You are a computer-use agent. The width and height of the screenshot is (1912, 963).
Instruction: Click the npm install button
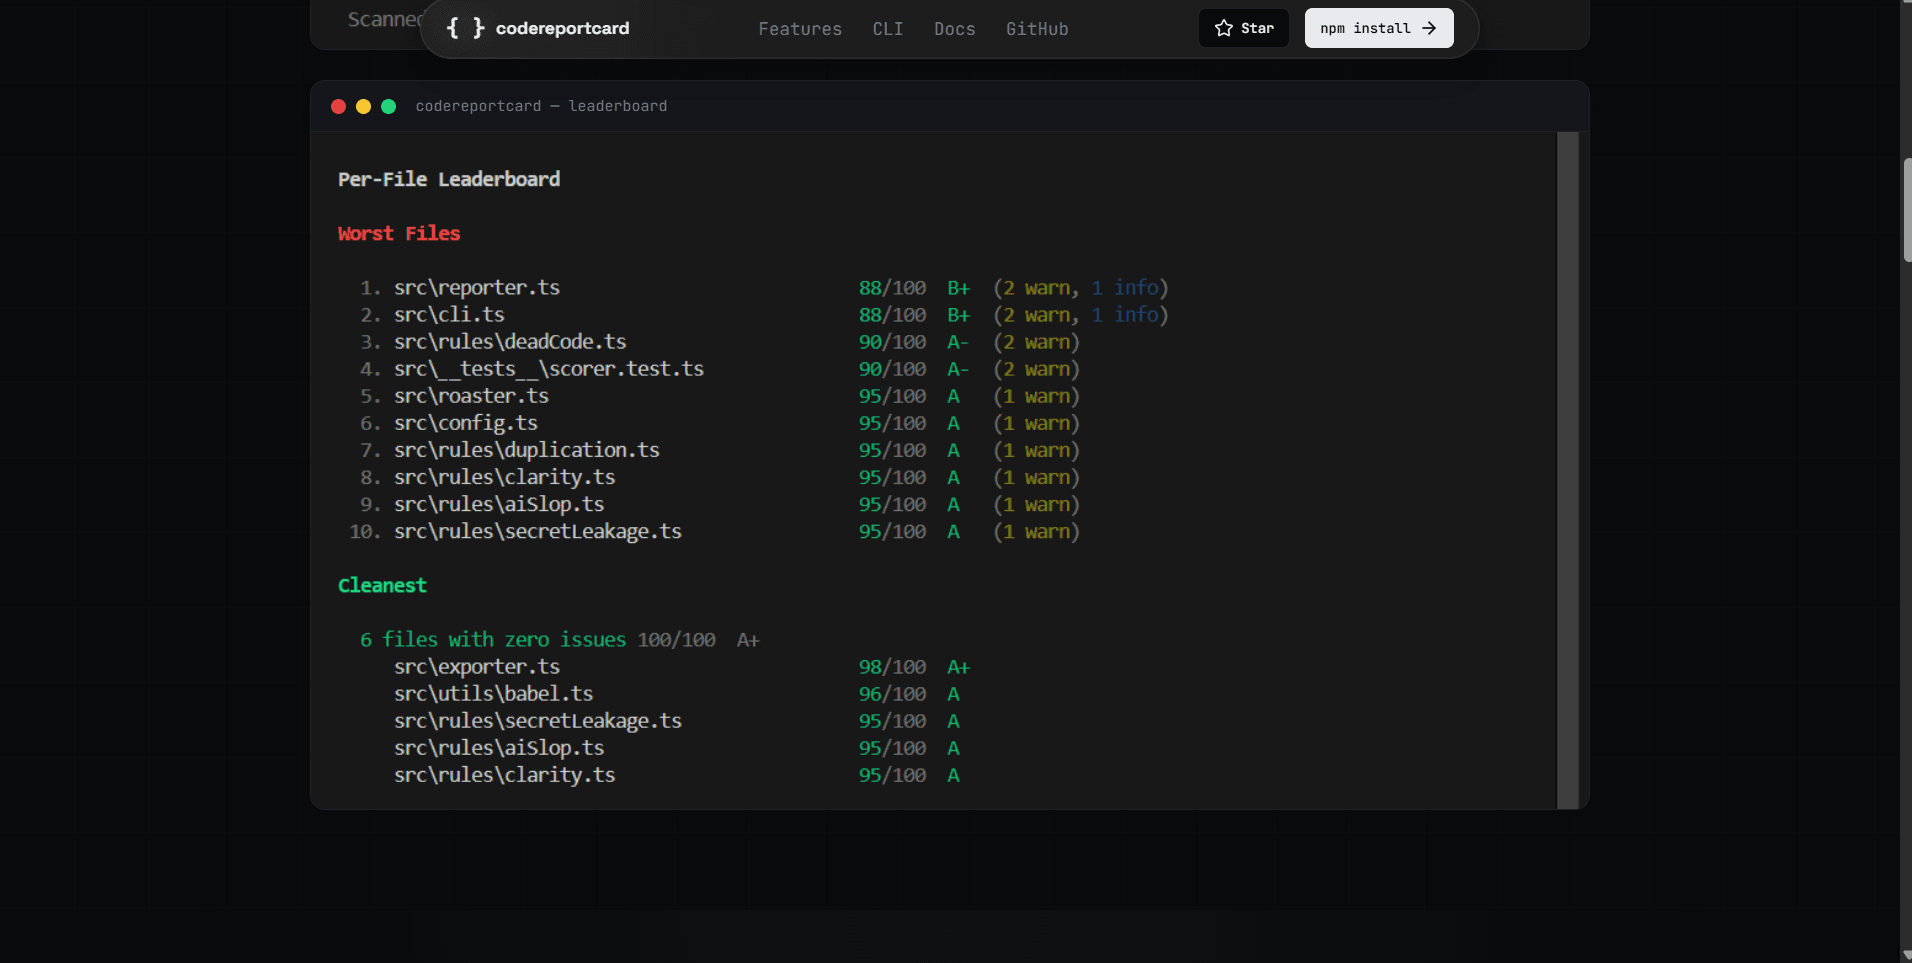[1378, 28]
